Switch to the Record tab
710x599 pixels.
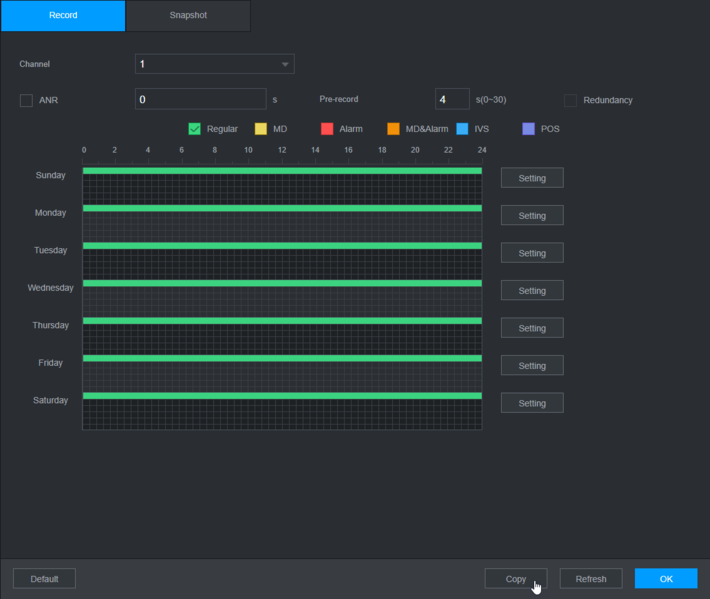(63, 15)
